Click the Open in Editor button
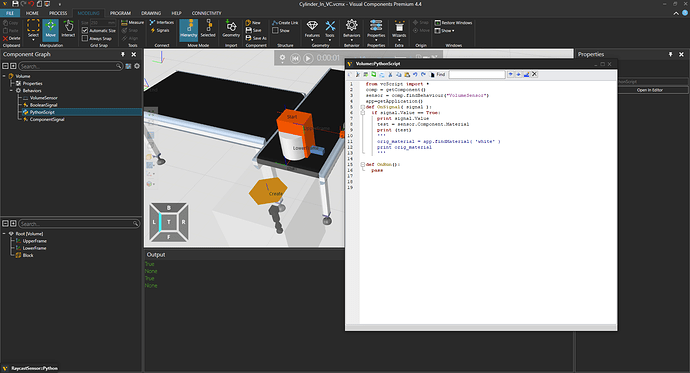 pos(650,90)
